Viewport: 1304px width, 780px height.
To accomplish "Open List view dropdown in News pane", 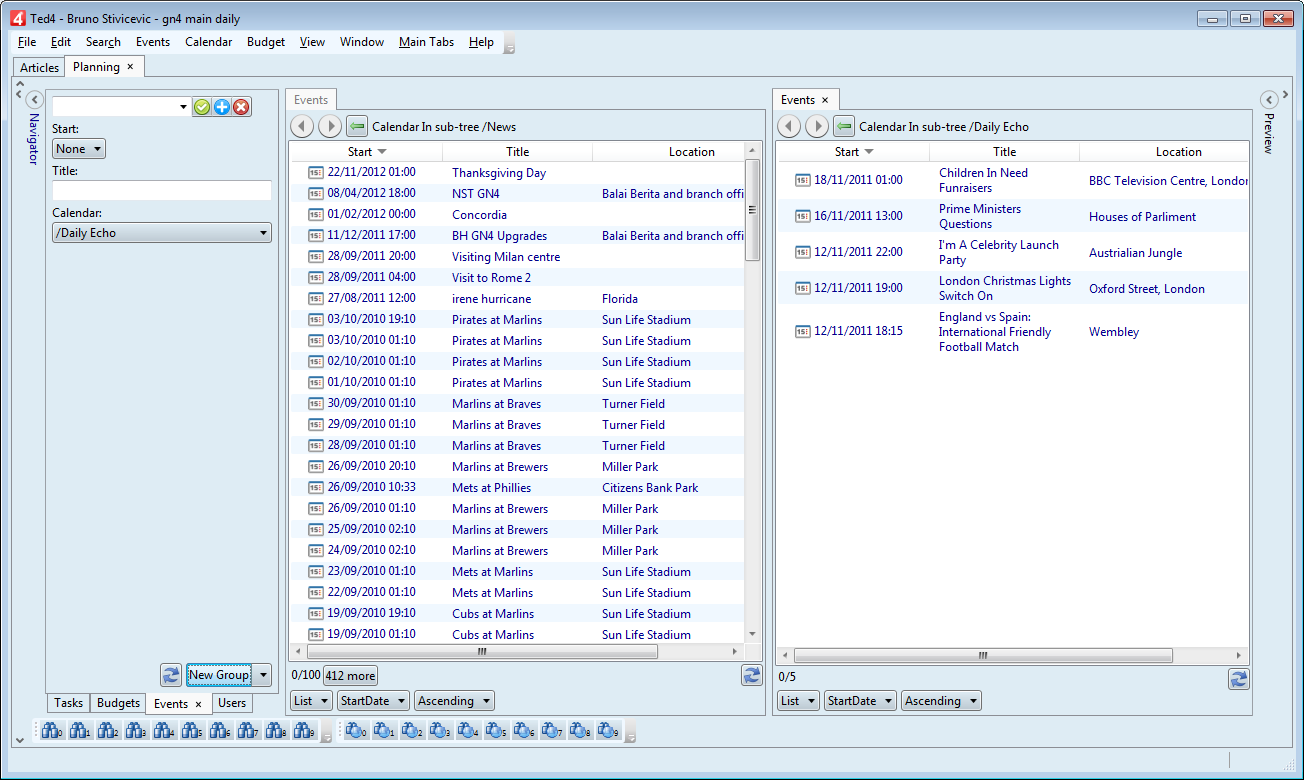I will pos(311,701).
